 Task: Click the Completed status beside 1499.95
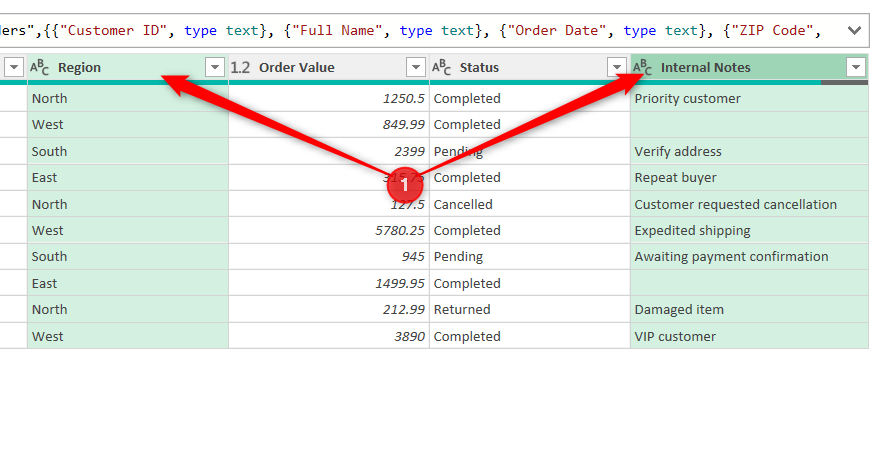[x=530, y=284]
